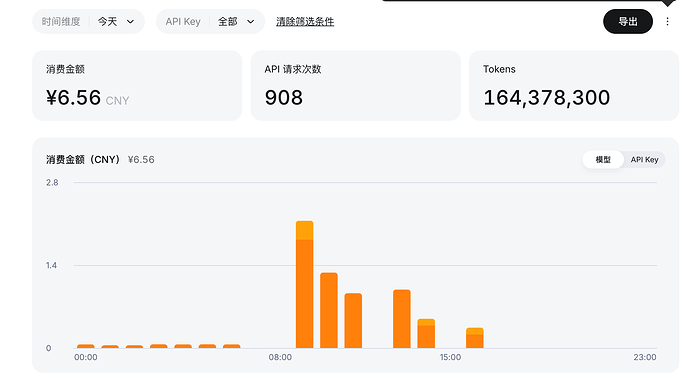
Task: Select the 消费金额 ¥6.56 summary card
Action: tap(137, 85)
